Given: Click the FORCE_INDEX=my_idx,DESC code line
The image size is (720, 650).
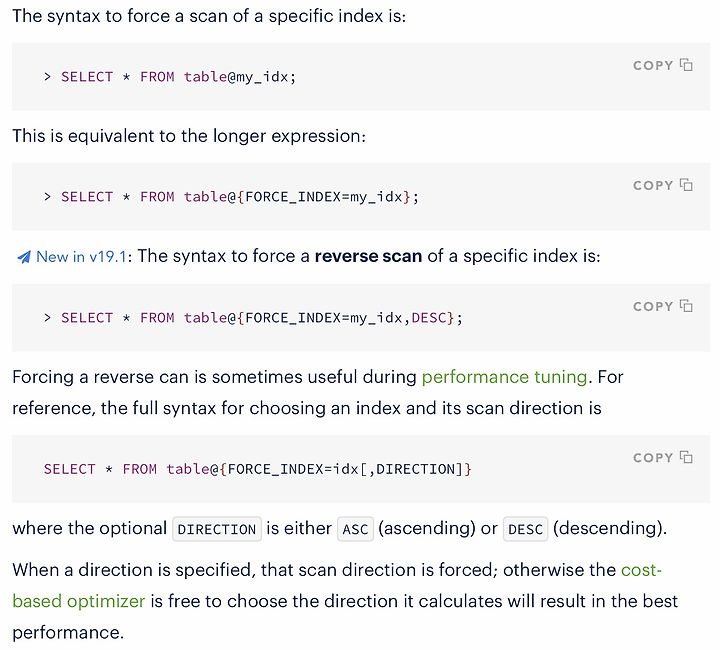Looking at the screenshot, I should [253, 318].
